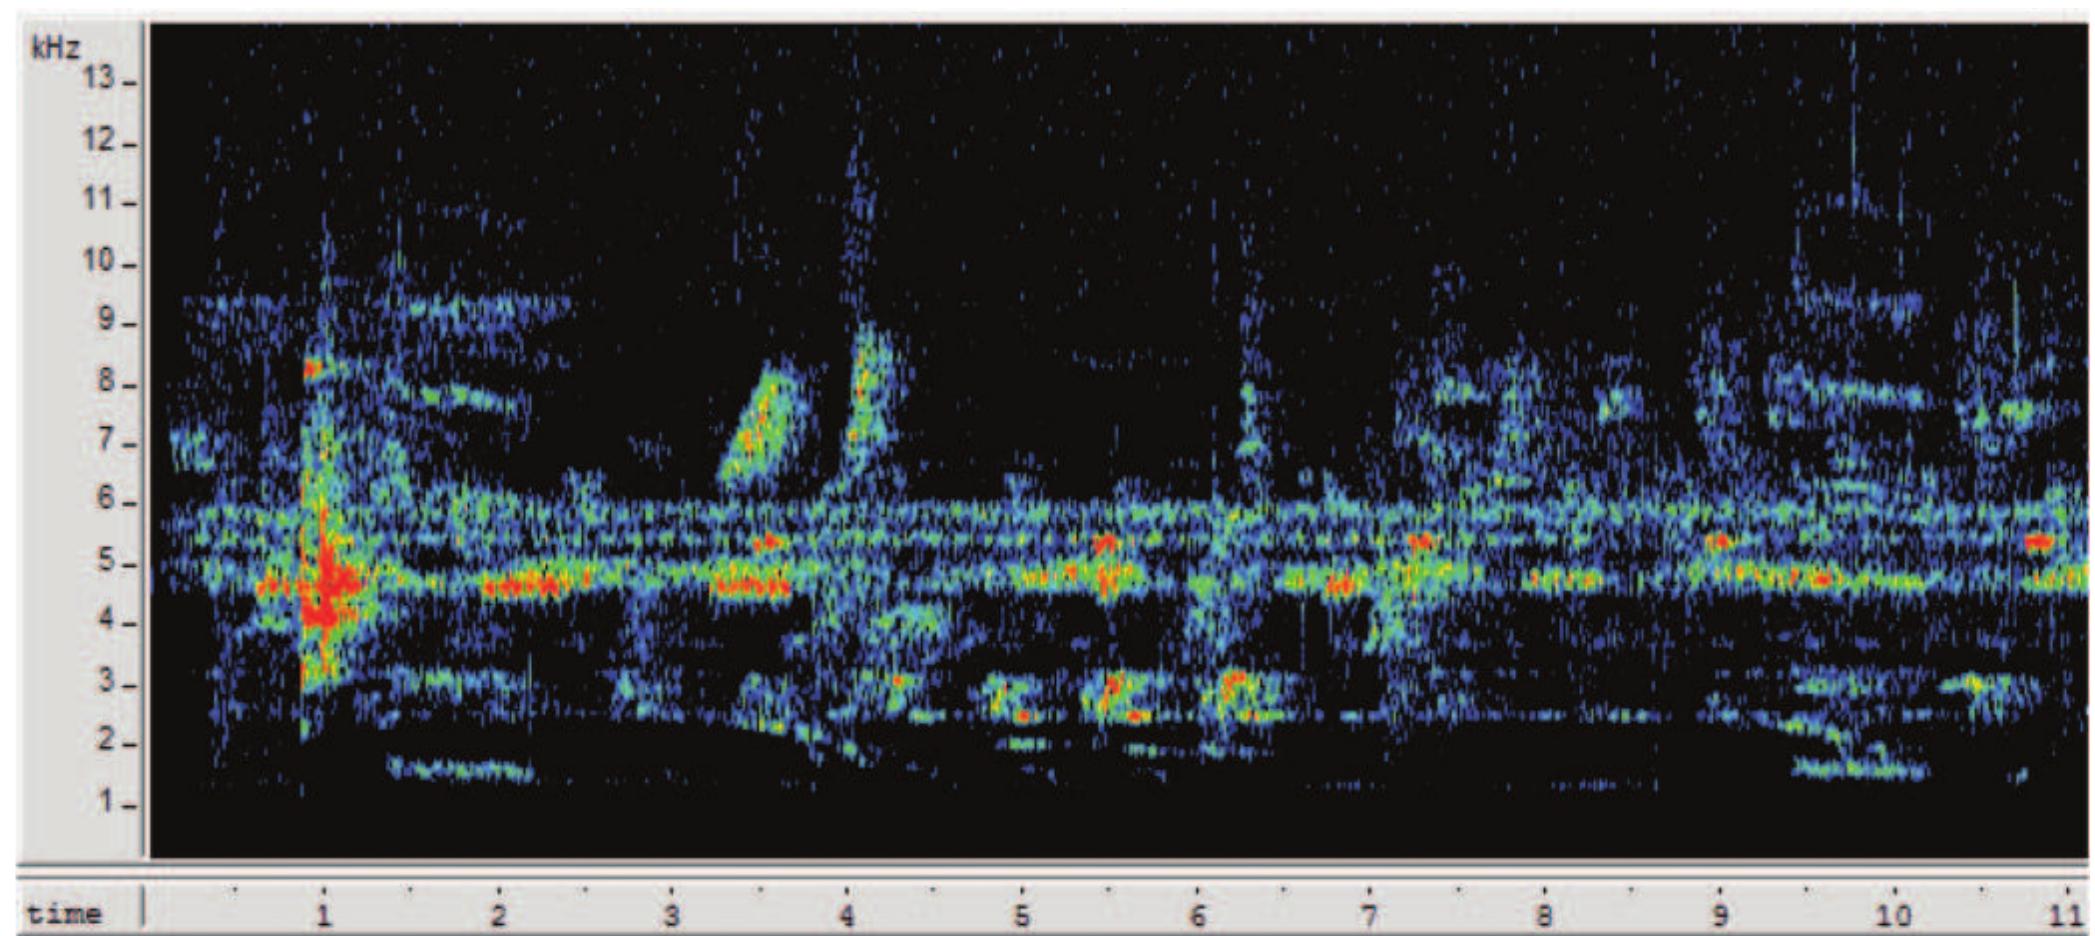
Task: Click the 8 second tick label on the time axis
Action: (x=1545, y=913)
